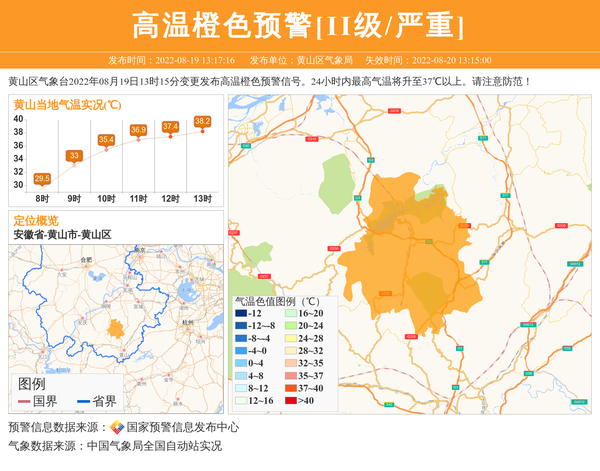Click the 35.4 data label at 10时
Viewport: 600px width, 471px height.
point(106,140)
